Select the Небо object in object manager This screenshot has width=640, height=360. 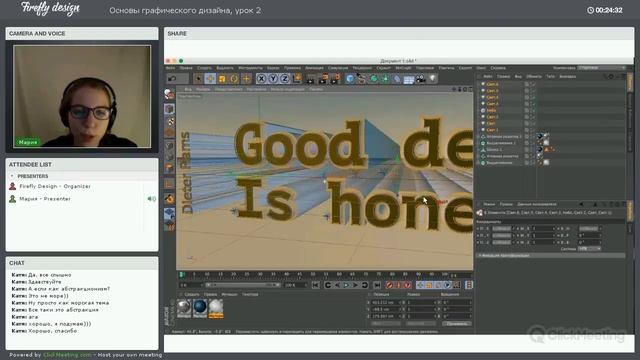pyautogui.click(x=491, y=110)
